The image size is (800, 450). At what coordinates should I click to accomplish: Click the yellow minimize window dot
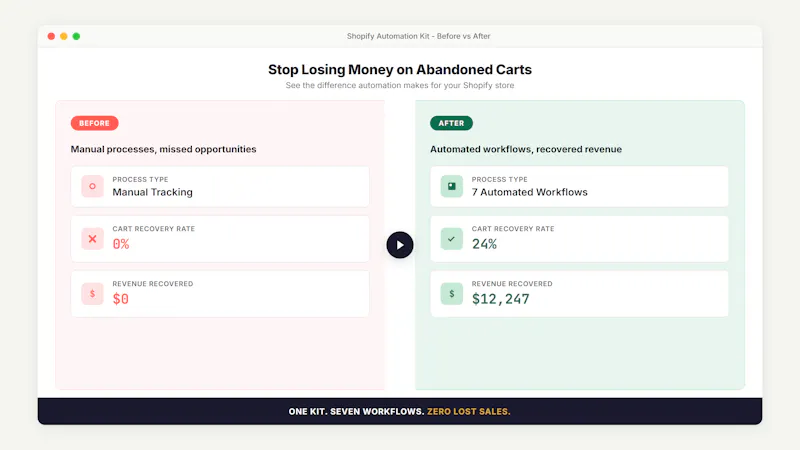(x=64, y=36)
